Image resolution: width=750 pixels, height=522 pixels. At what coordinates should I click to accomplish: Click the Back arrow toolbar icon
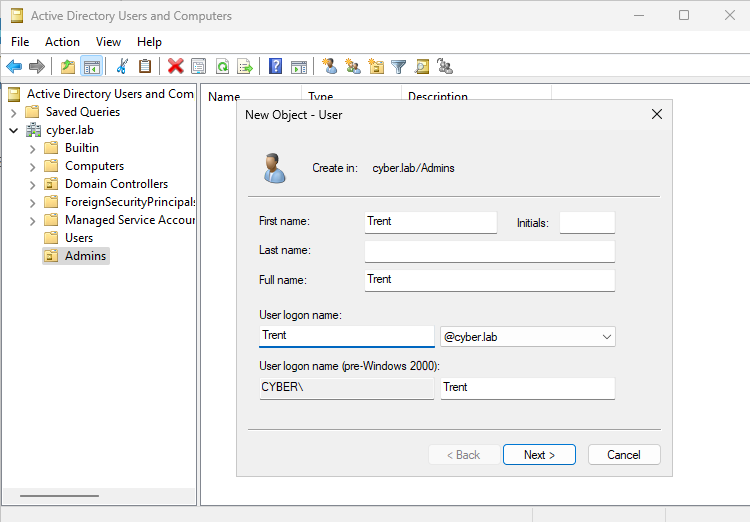(14, 67)
